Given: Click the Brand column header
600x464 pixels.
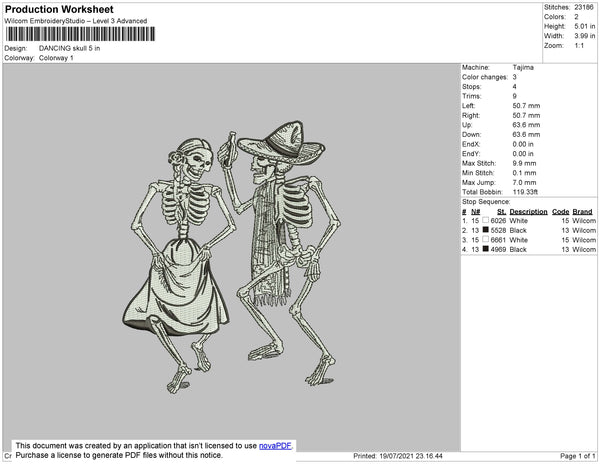Looking at the screenshot, I should (583, 212).
